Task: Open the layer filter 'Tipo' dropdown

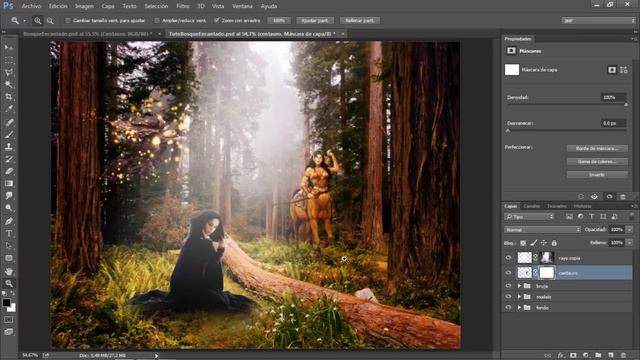Action: [x=529, y=217]
